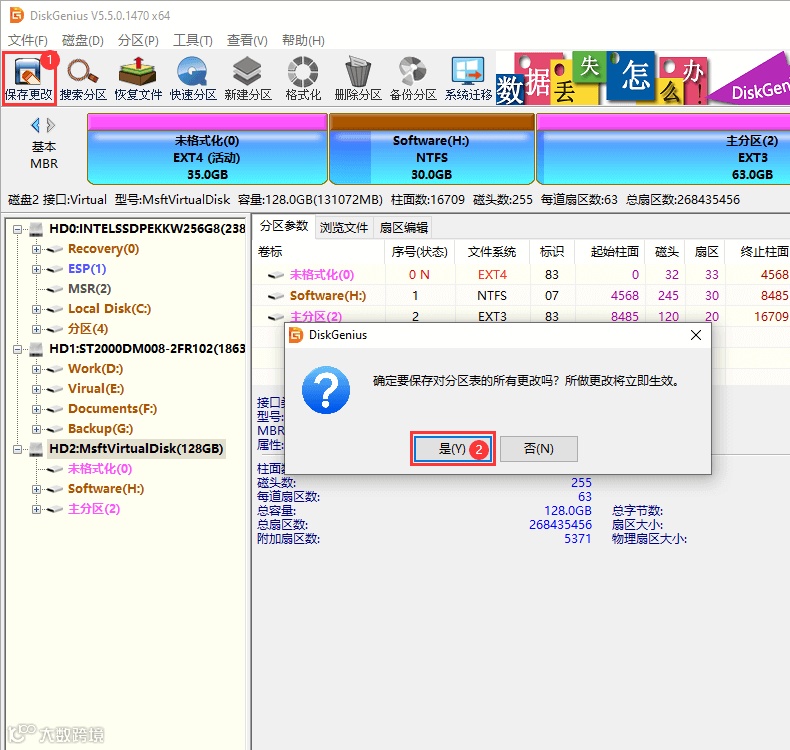
Task: Expand the 分区(4) tree node
Action: coord(36,329)
